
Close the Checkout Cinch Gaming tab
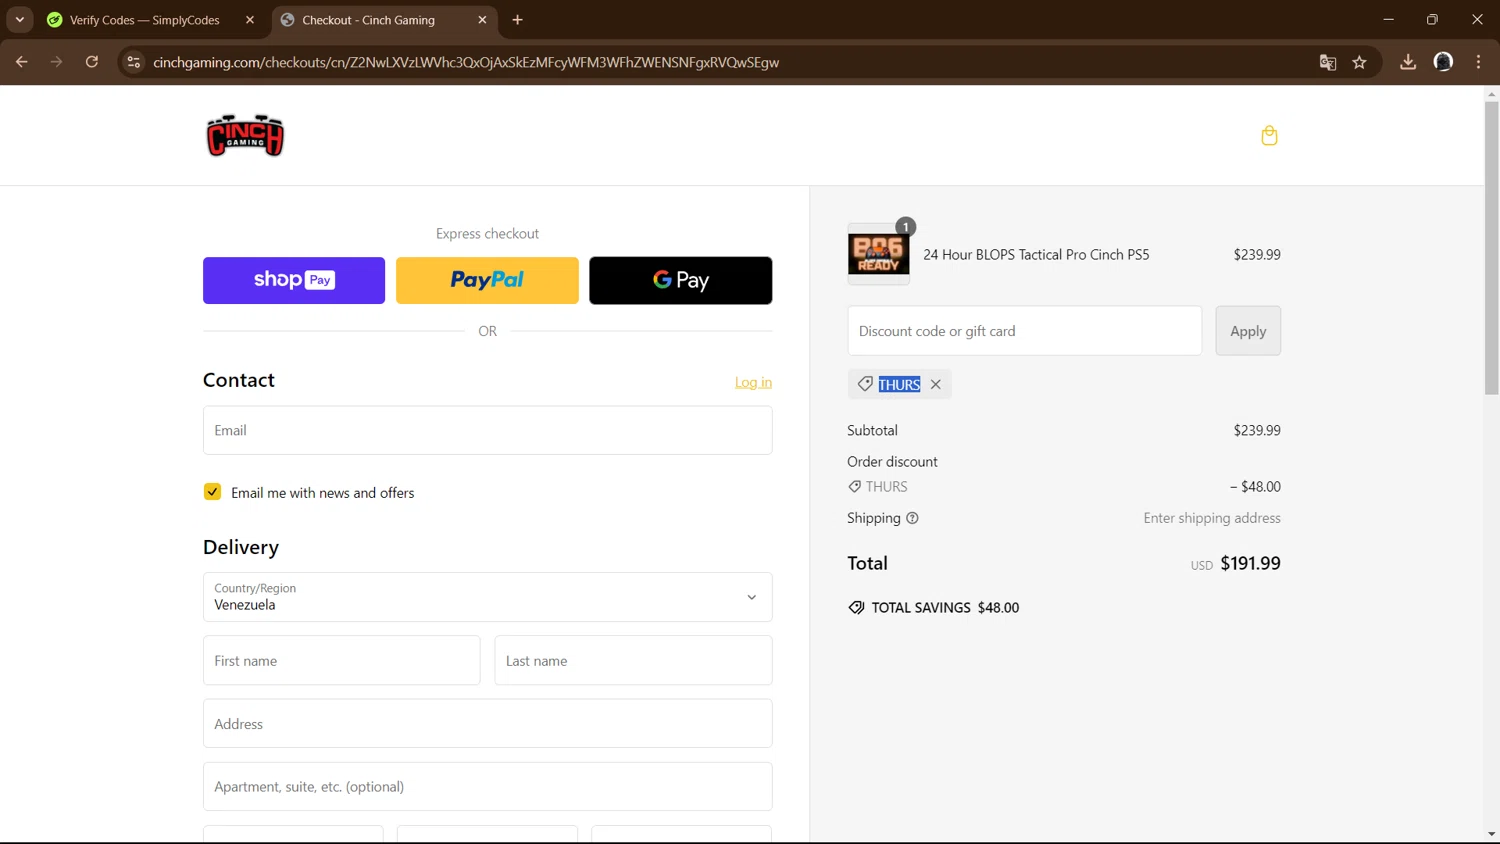coord(482,20)
